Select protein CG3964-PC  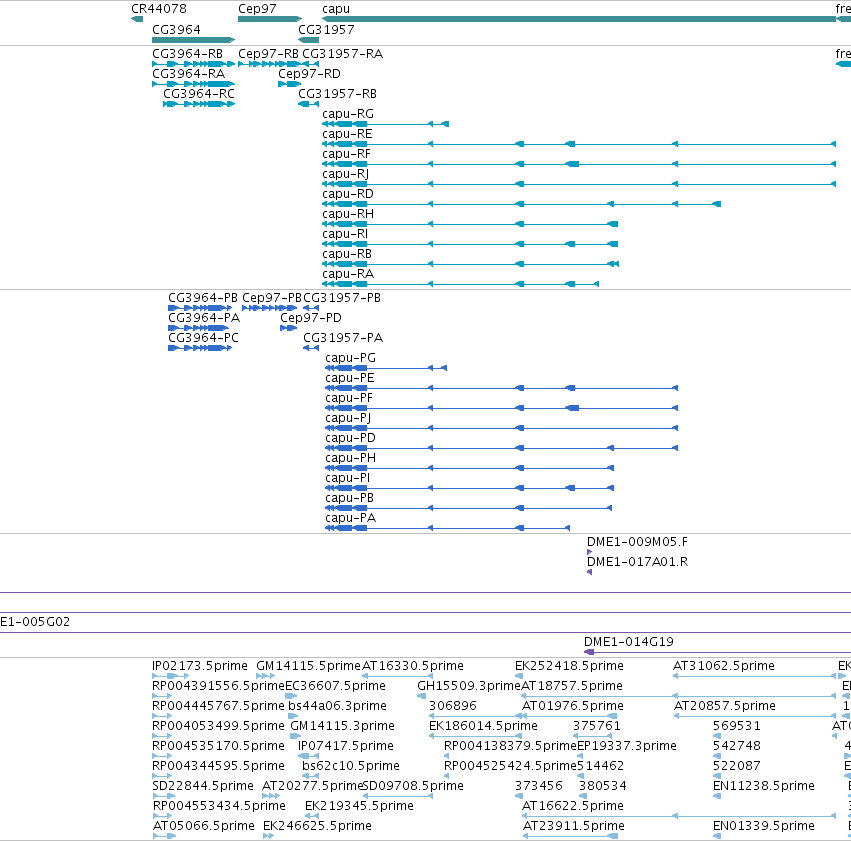[200, 348]
